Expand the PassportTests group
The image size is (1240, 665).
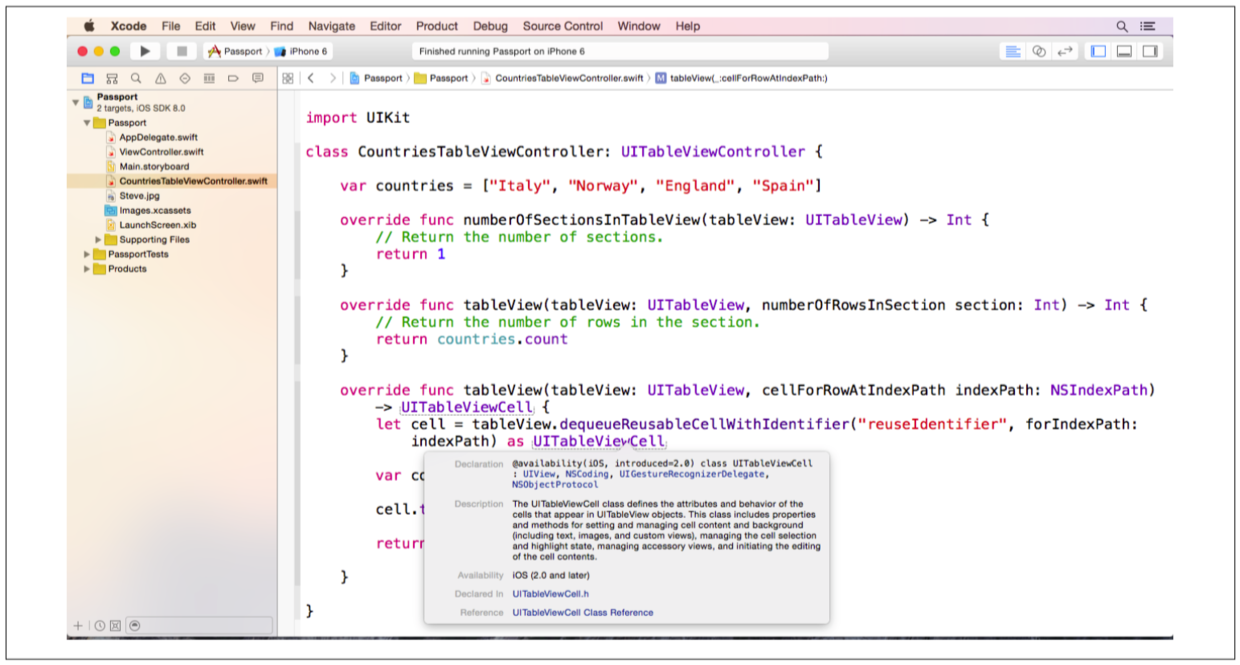(87, 254)
